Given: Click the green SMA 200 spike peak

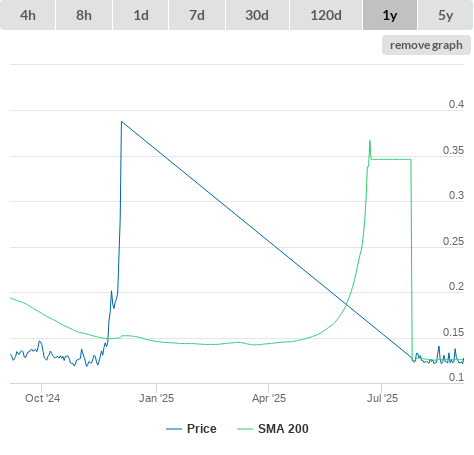Looking at the screenshot, I should (x=370, y=141).
